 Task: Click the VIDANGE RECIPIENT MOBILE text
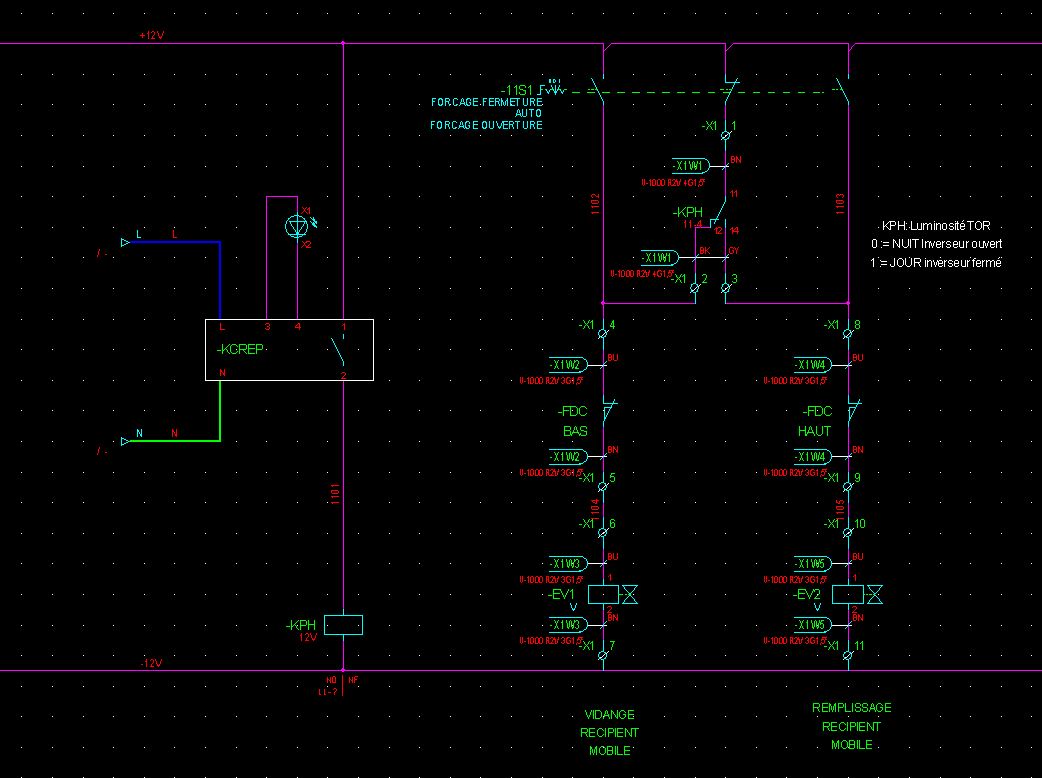[x=609, y=732]
